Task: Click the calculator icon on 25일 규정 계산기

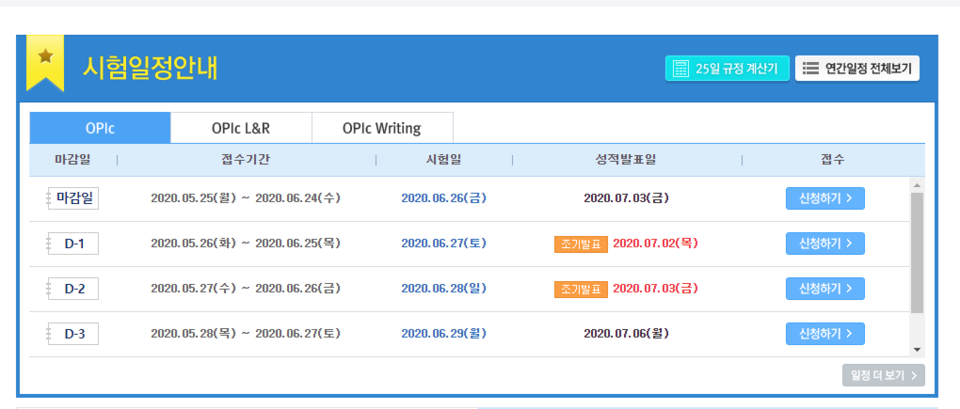Action: pyautogui.click(x=680, y=69)
